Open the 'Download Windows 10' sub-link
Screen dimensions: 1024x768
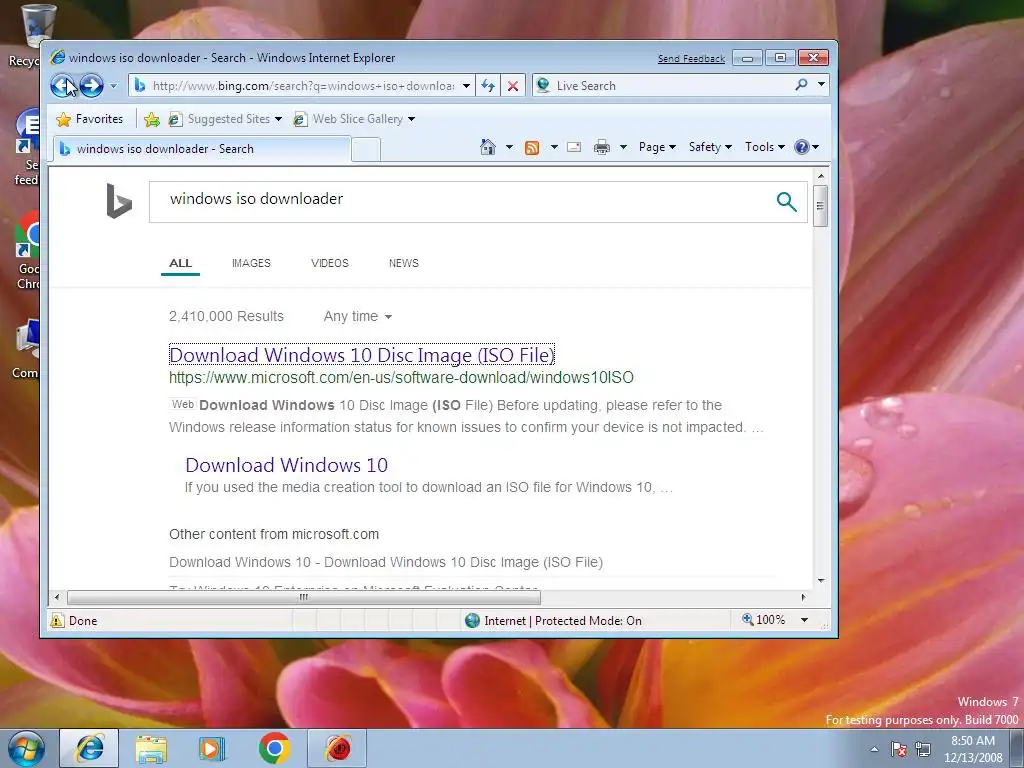287,465
